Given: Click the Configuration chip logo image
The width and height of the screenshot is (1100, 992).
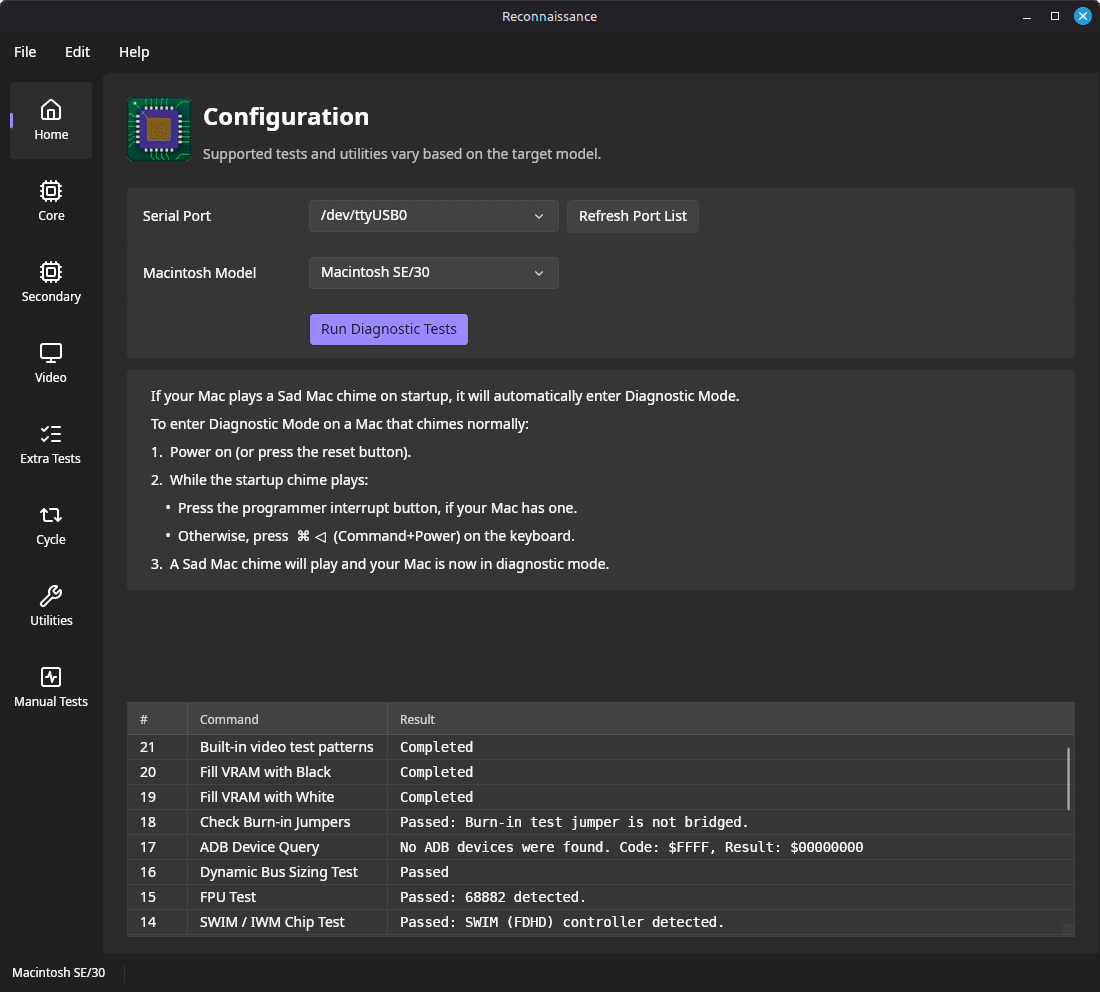Looking at the screenshot, I should (159, 129).
